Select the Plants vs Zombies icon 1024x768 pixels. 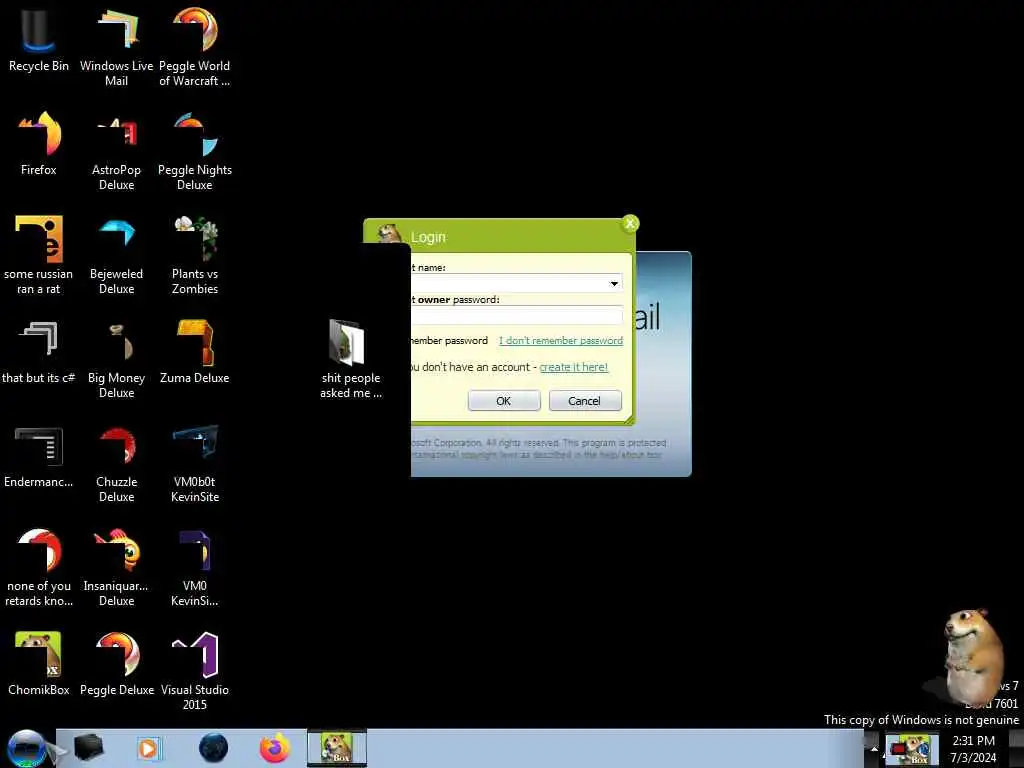coord(195,255)
